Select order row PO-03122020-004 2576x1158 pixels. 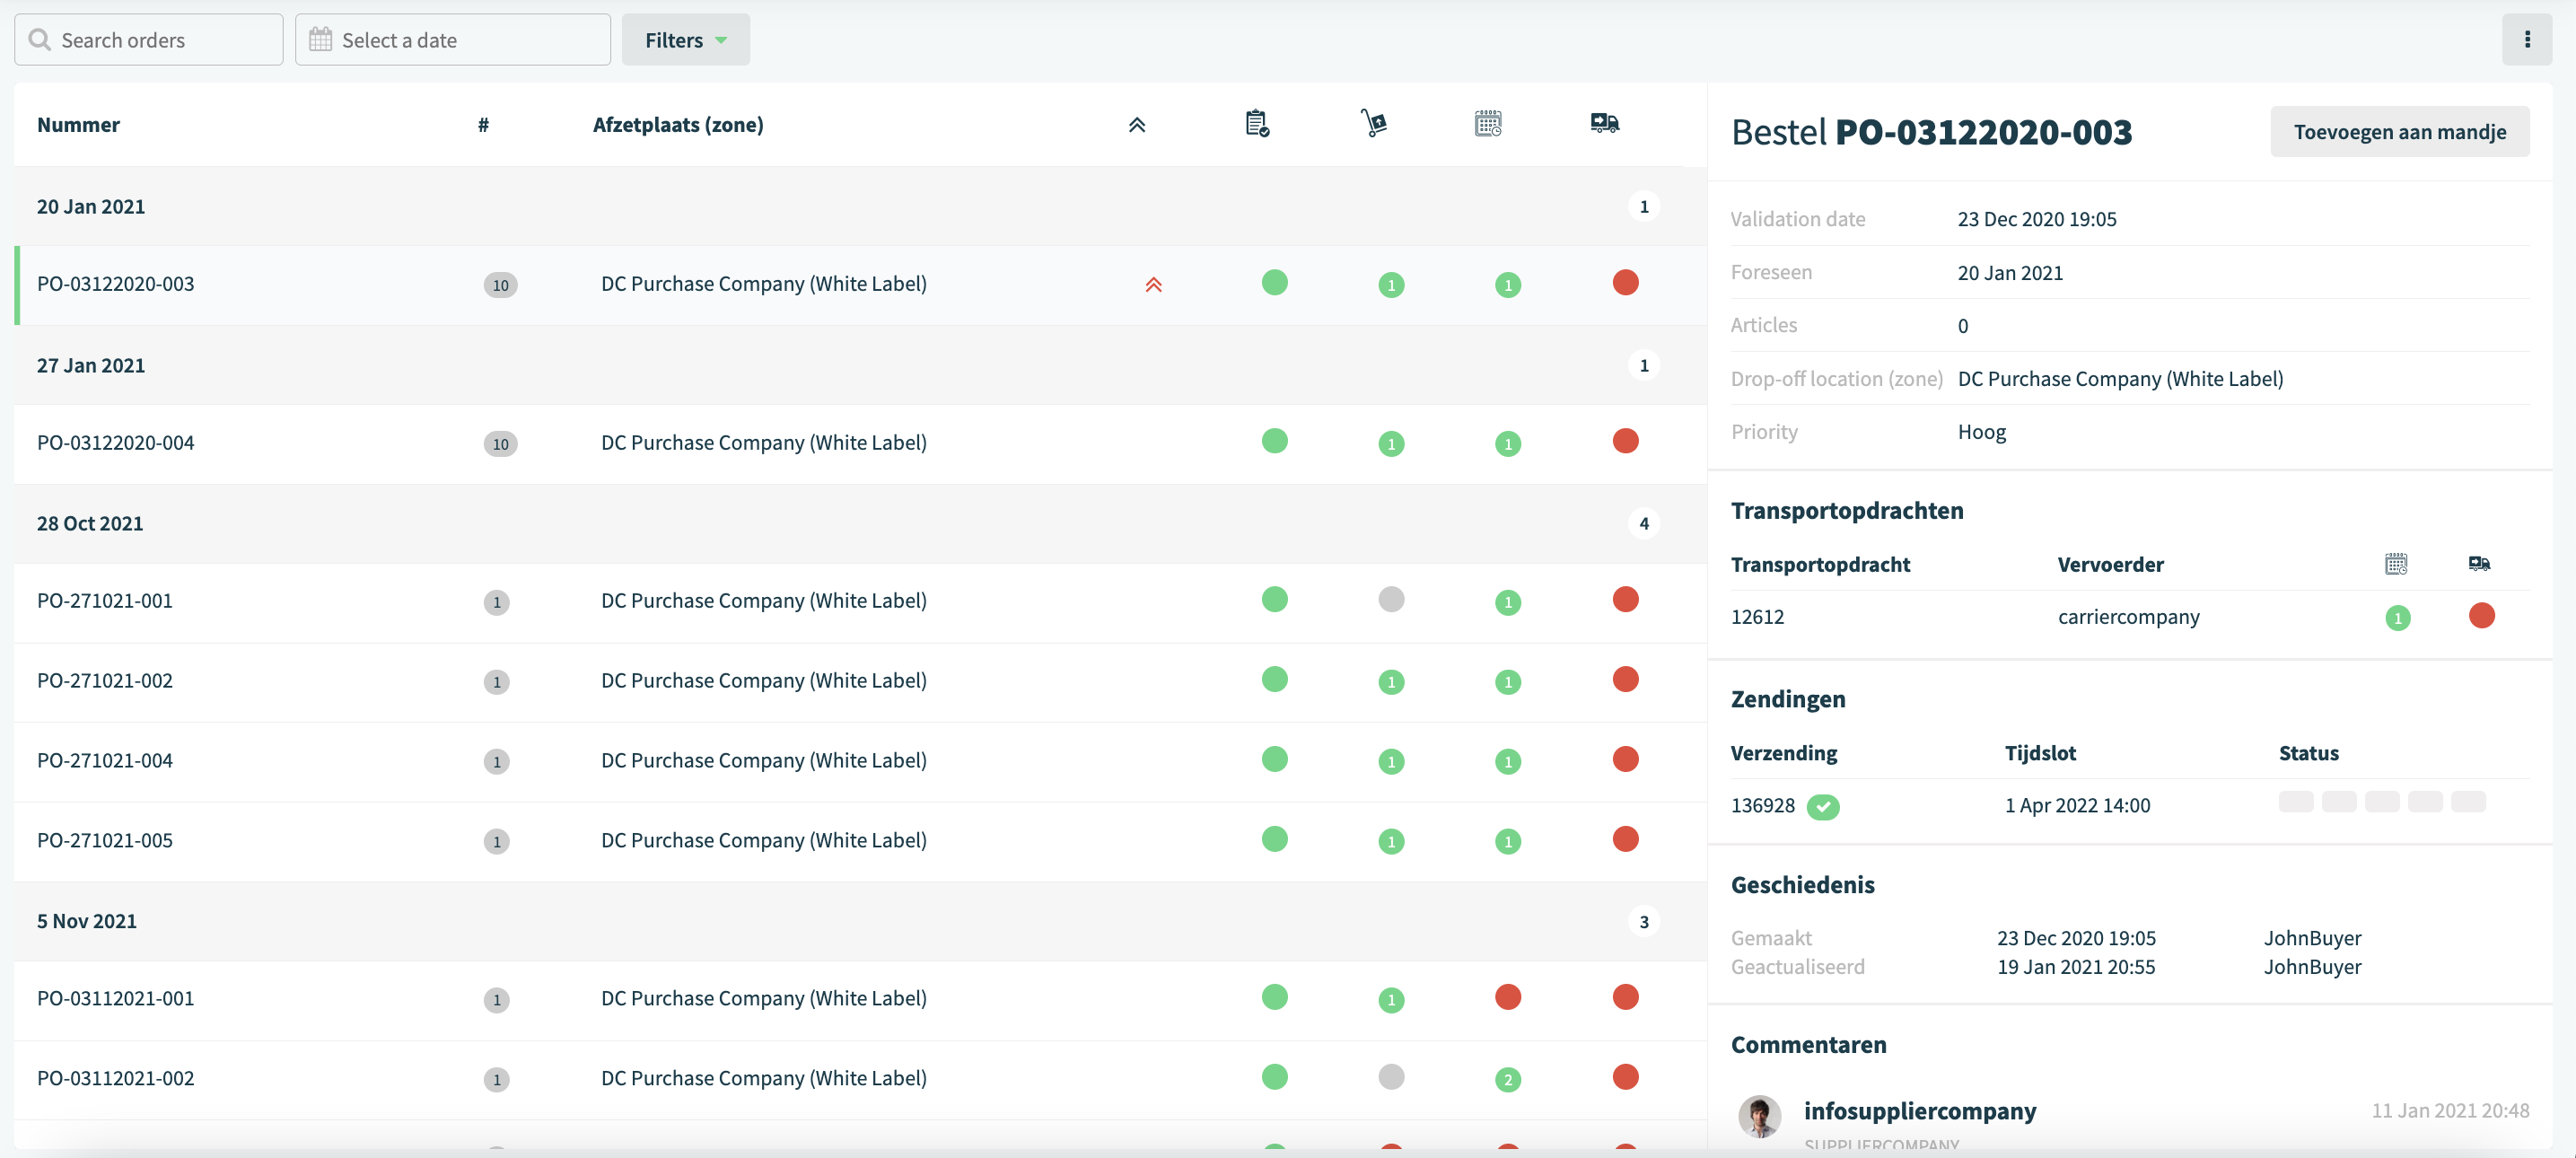click(x=860, y=443)
